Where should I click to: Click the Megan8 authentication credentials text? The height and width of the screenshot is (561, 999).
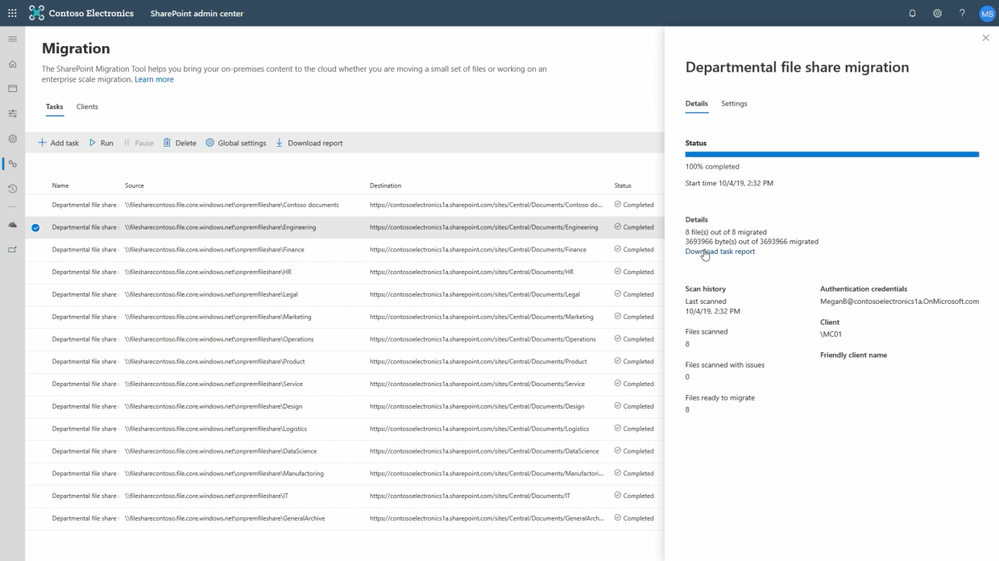900,301
